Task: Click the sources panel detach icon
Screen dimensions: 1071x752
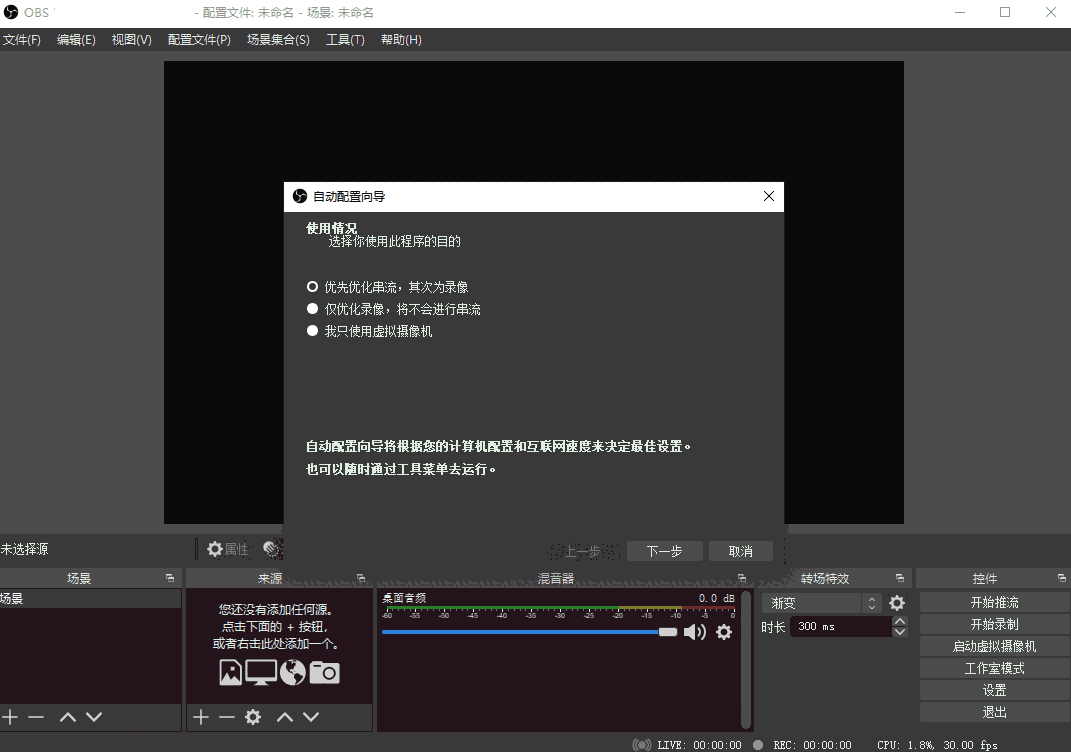Action: [361, 577]
